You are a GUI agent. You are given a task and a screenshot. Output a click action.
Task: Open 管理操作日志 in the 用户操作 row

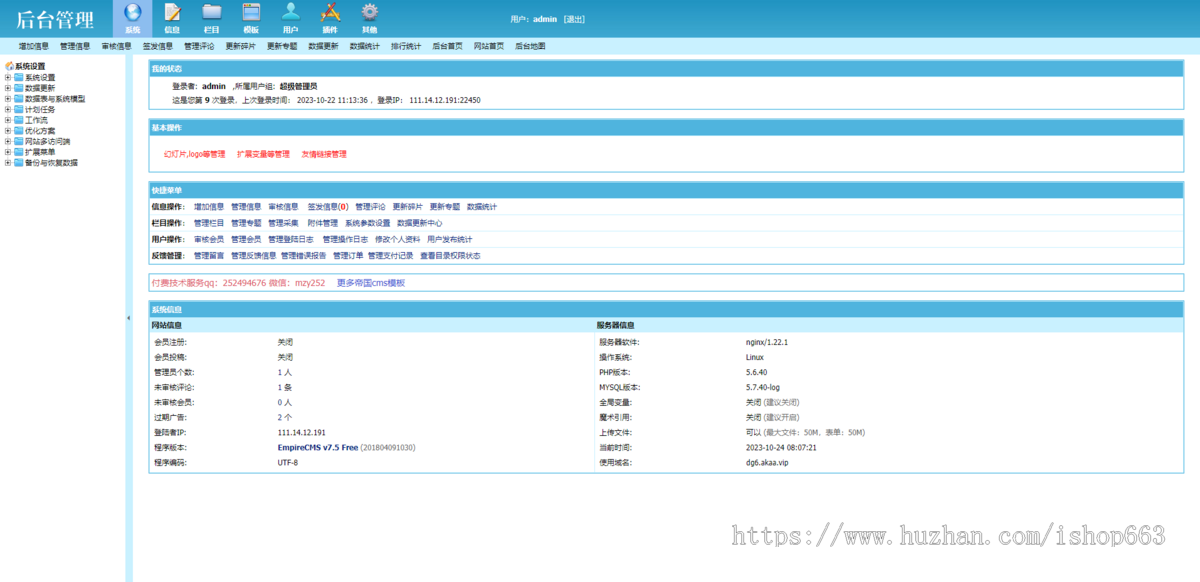point(345,240)
